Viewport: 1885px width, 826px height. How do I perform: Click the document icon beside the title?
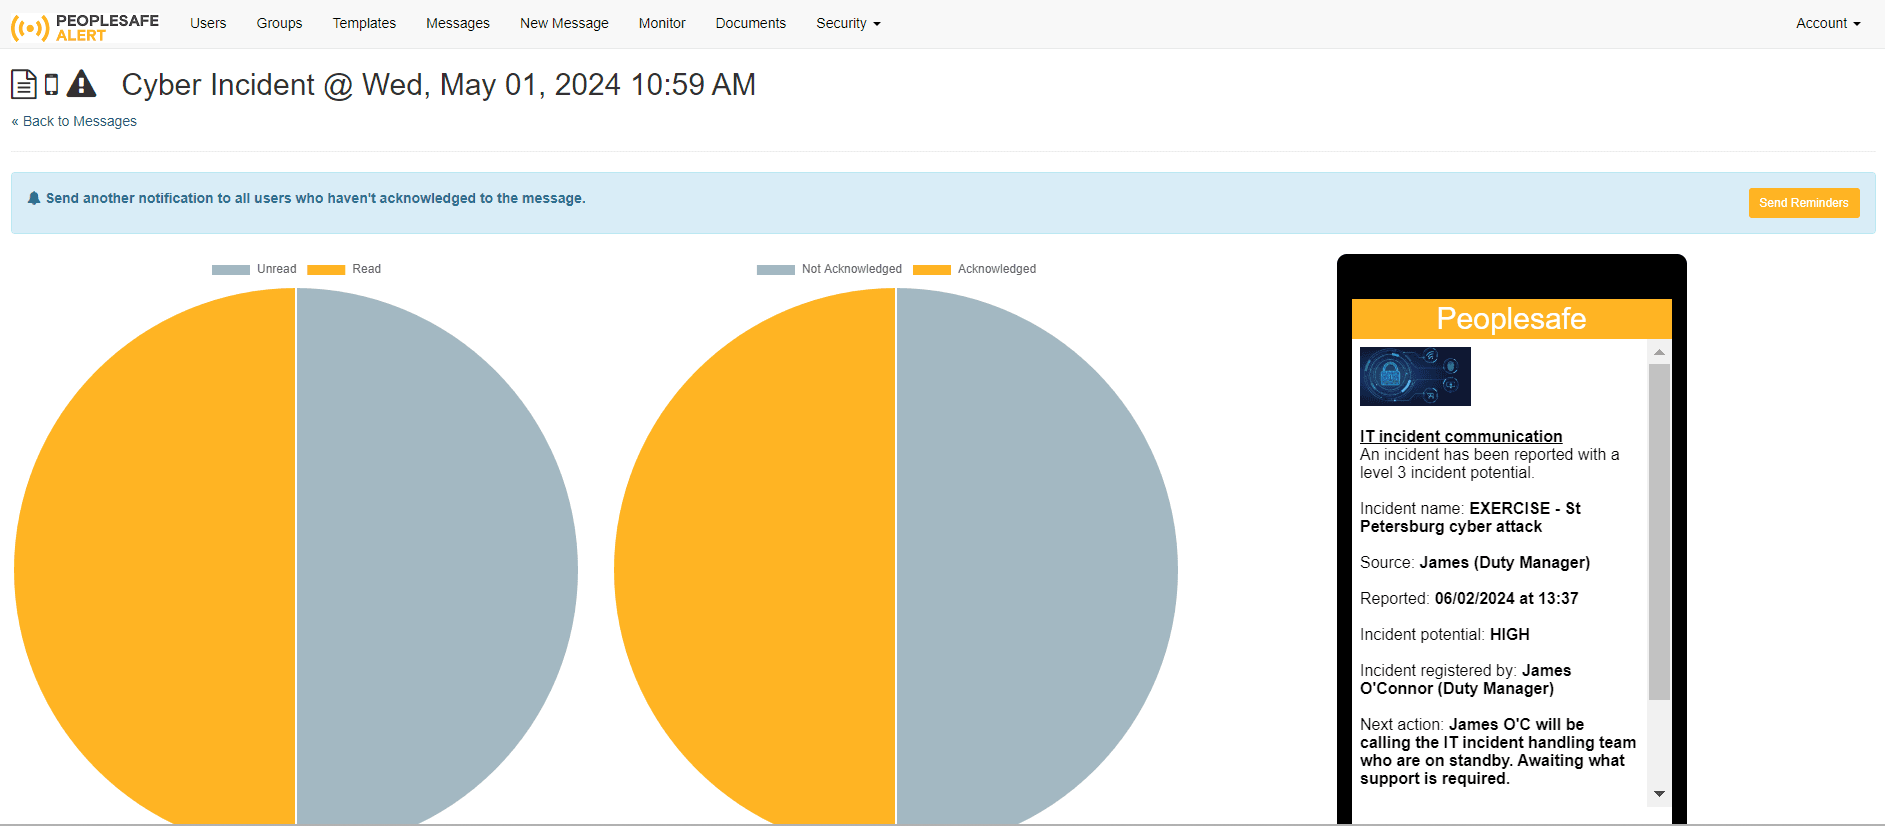tap(24, 84)
